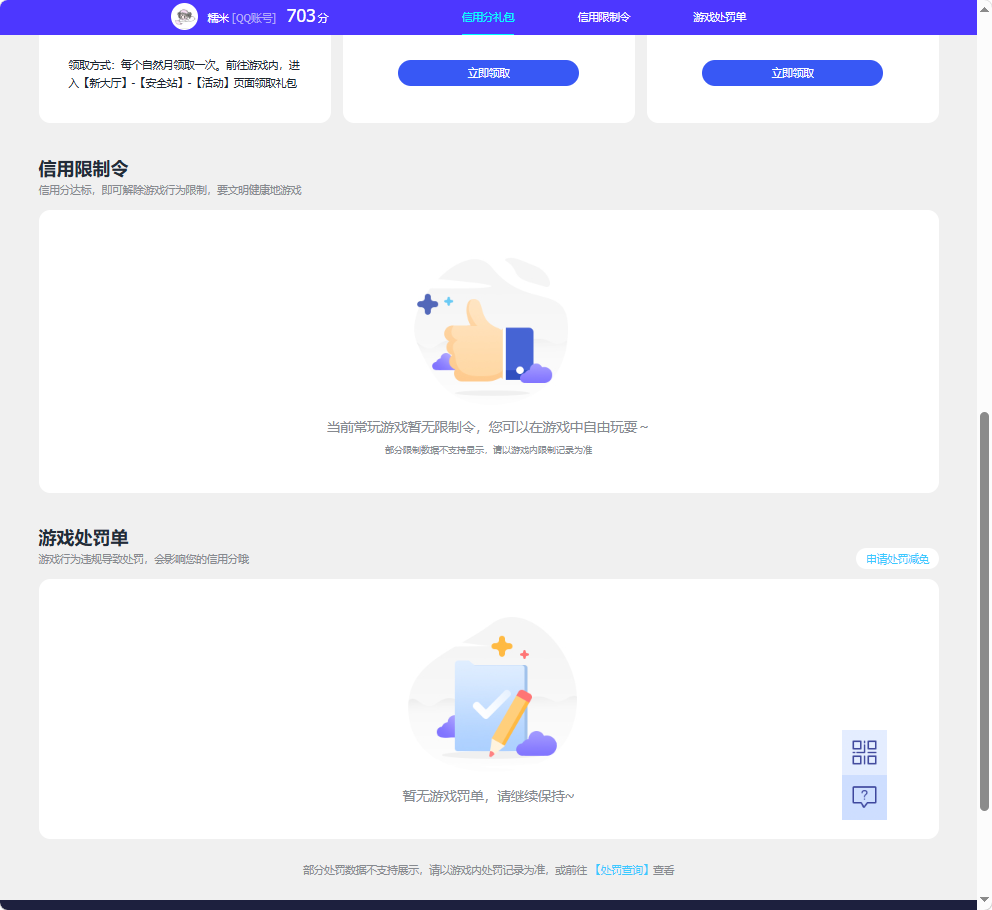
Task: Click note 部分限制数据不支持显示
Action: [x=488, y=450]
